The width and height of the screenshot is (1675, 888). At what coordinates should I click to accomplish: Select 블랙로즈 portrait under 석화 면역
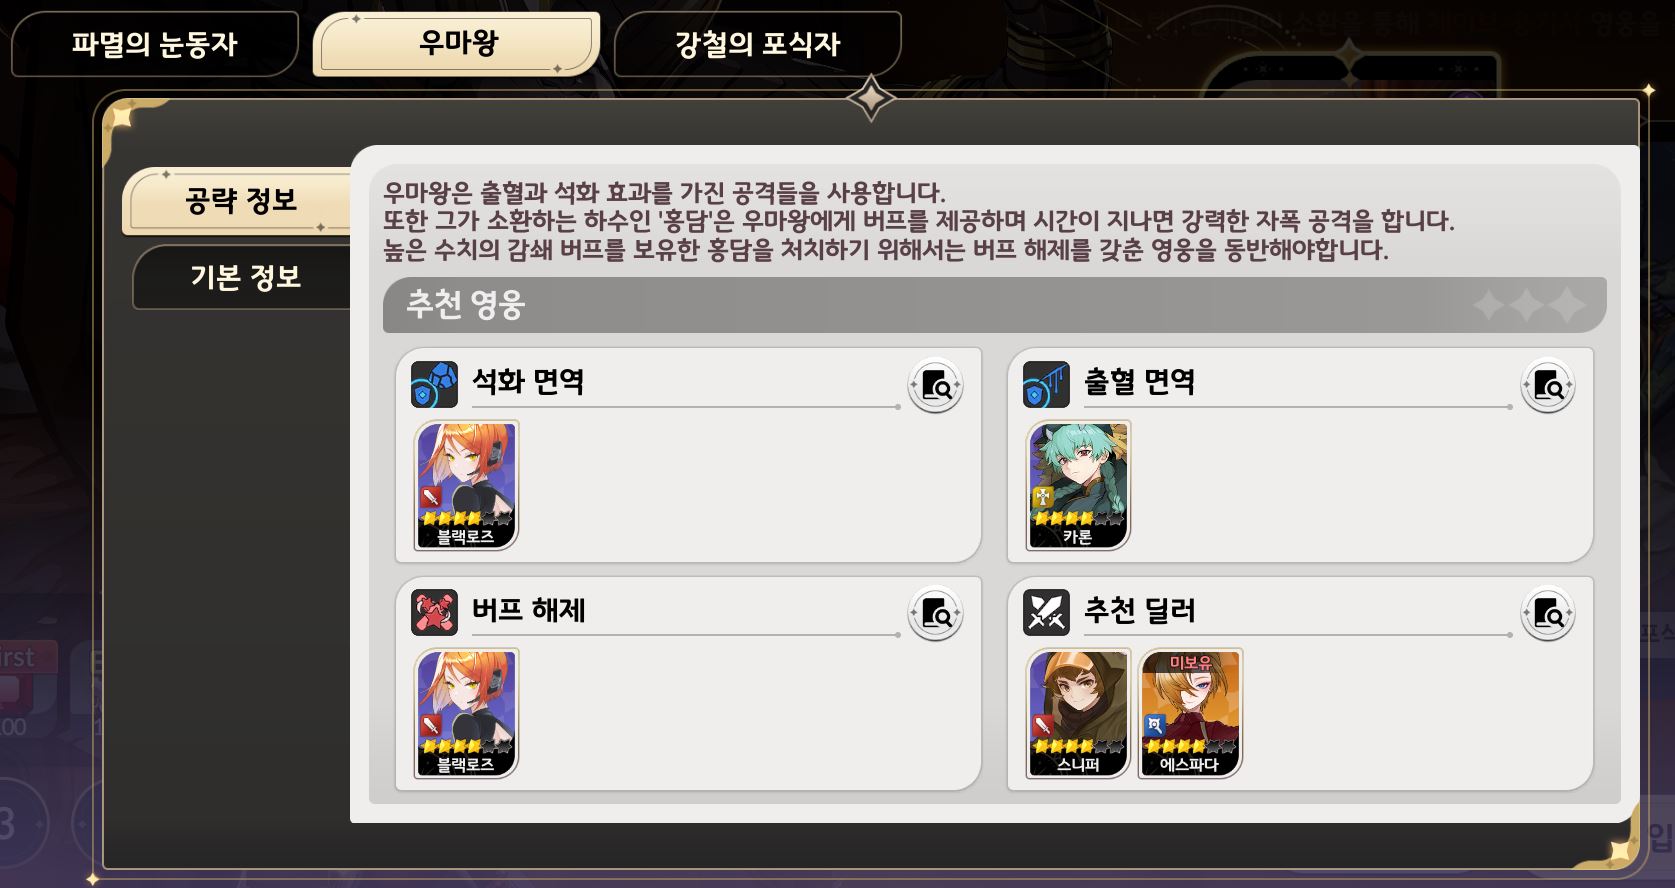click(x=466, y=485)
